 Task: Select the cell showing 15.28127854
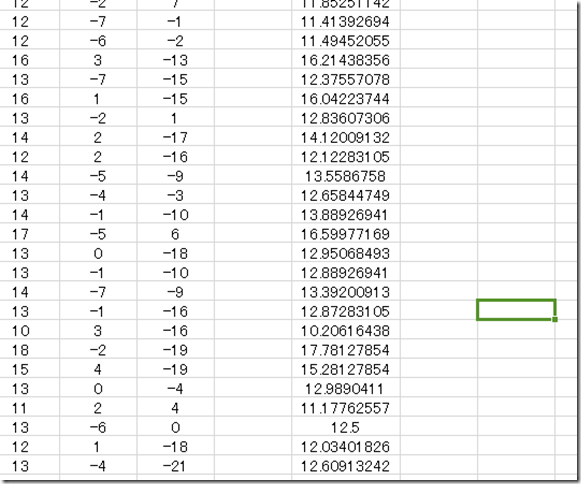click(346, 369)
